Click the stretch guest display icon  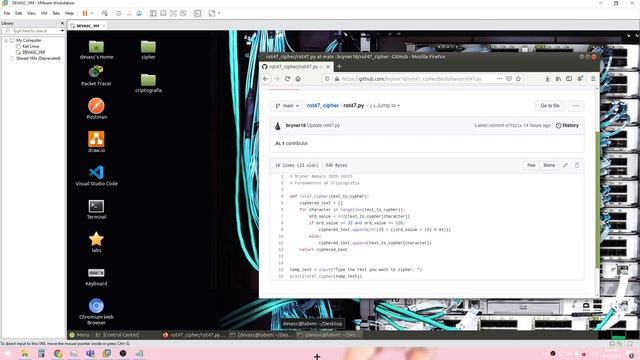pyautogui.click(x=212, y=13)
